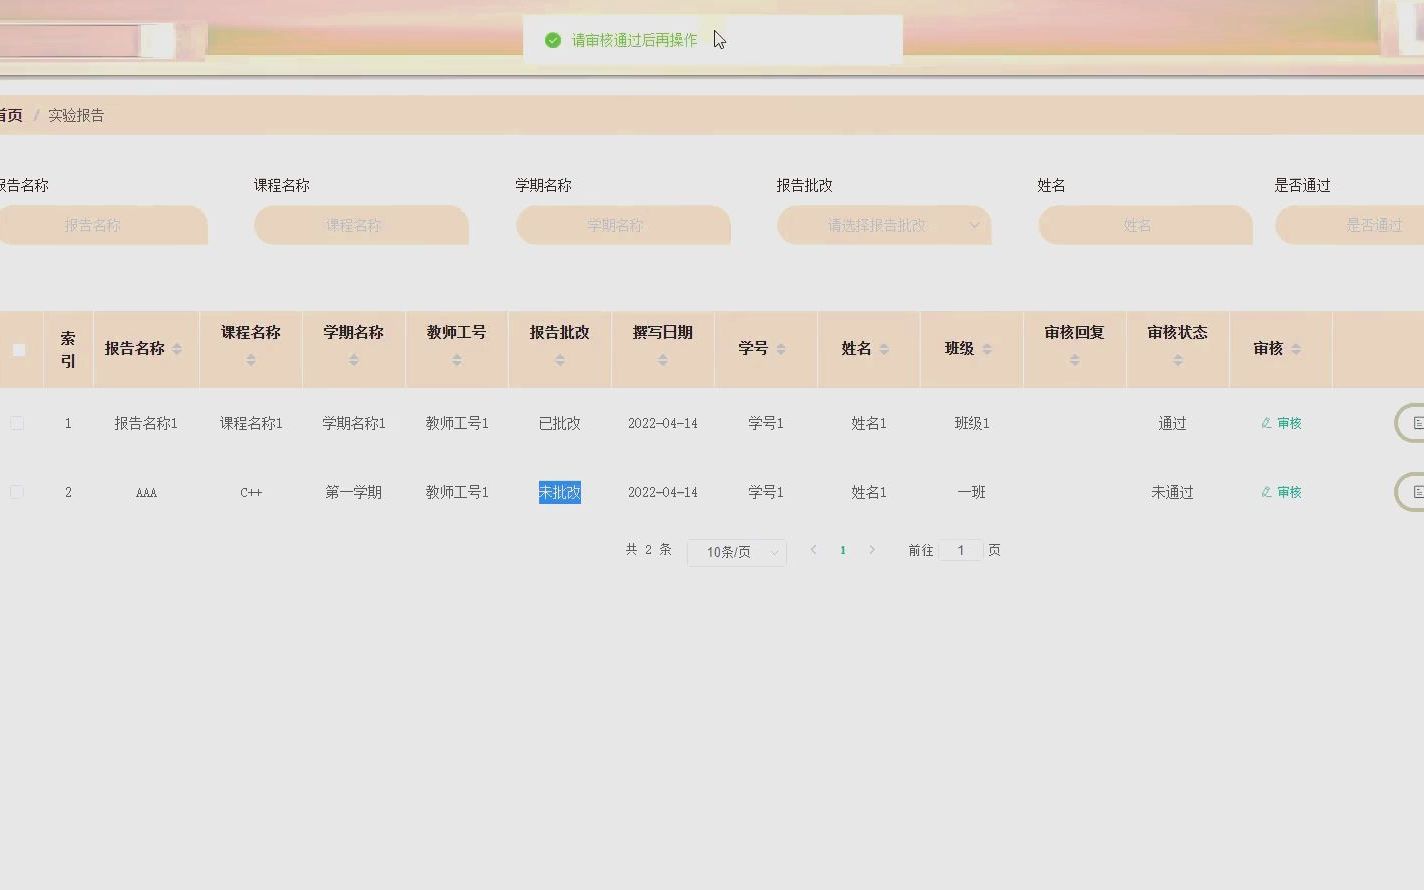This screenshot has width=1424, height=890.
Task: Click the C++ course cell
Action: click(x=251, y=492)
